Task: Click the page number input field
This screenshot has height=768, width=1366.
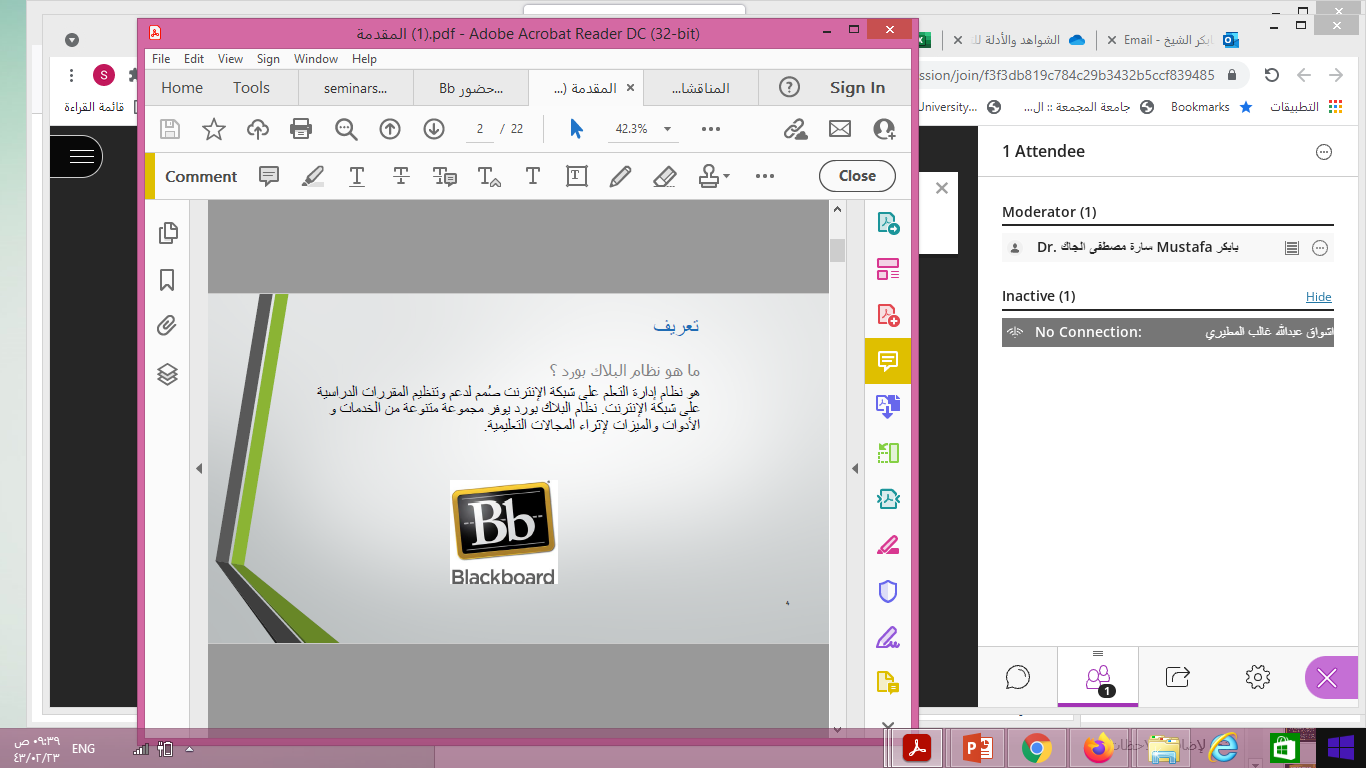Action: [481, 129]
